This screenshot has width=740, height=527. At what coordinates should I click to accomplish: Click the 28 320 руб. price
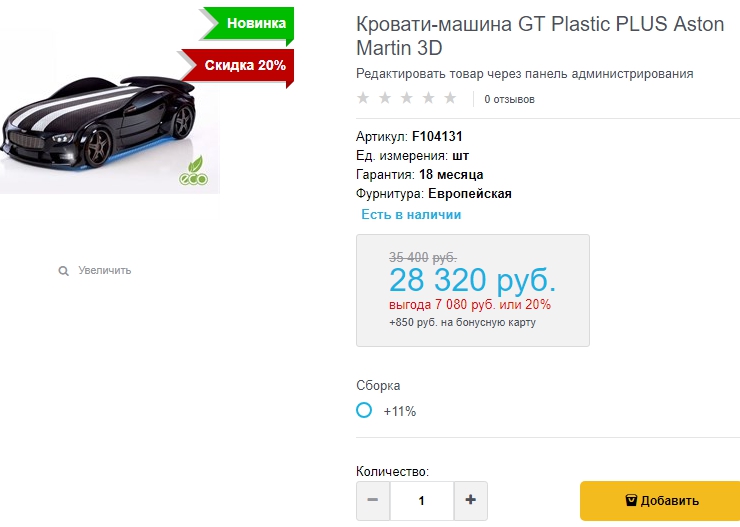click(x=472, y=279)
